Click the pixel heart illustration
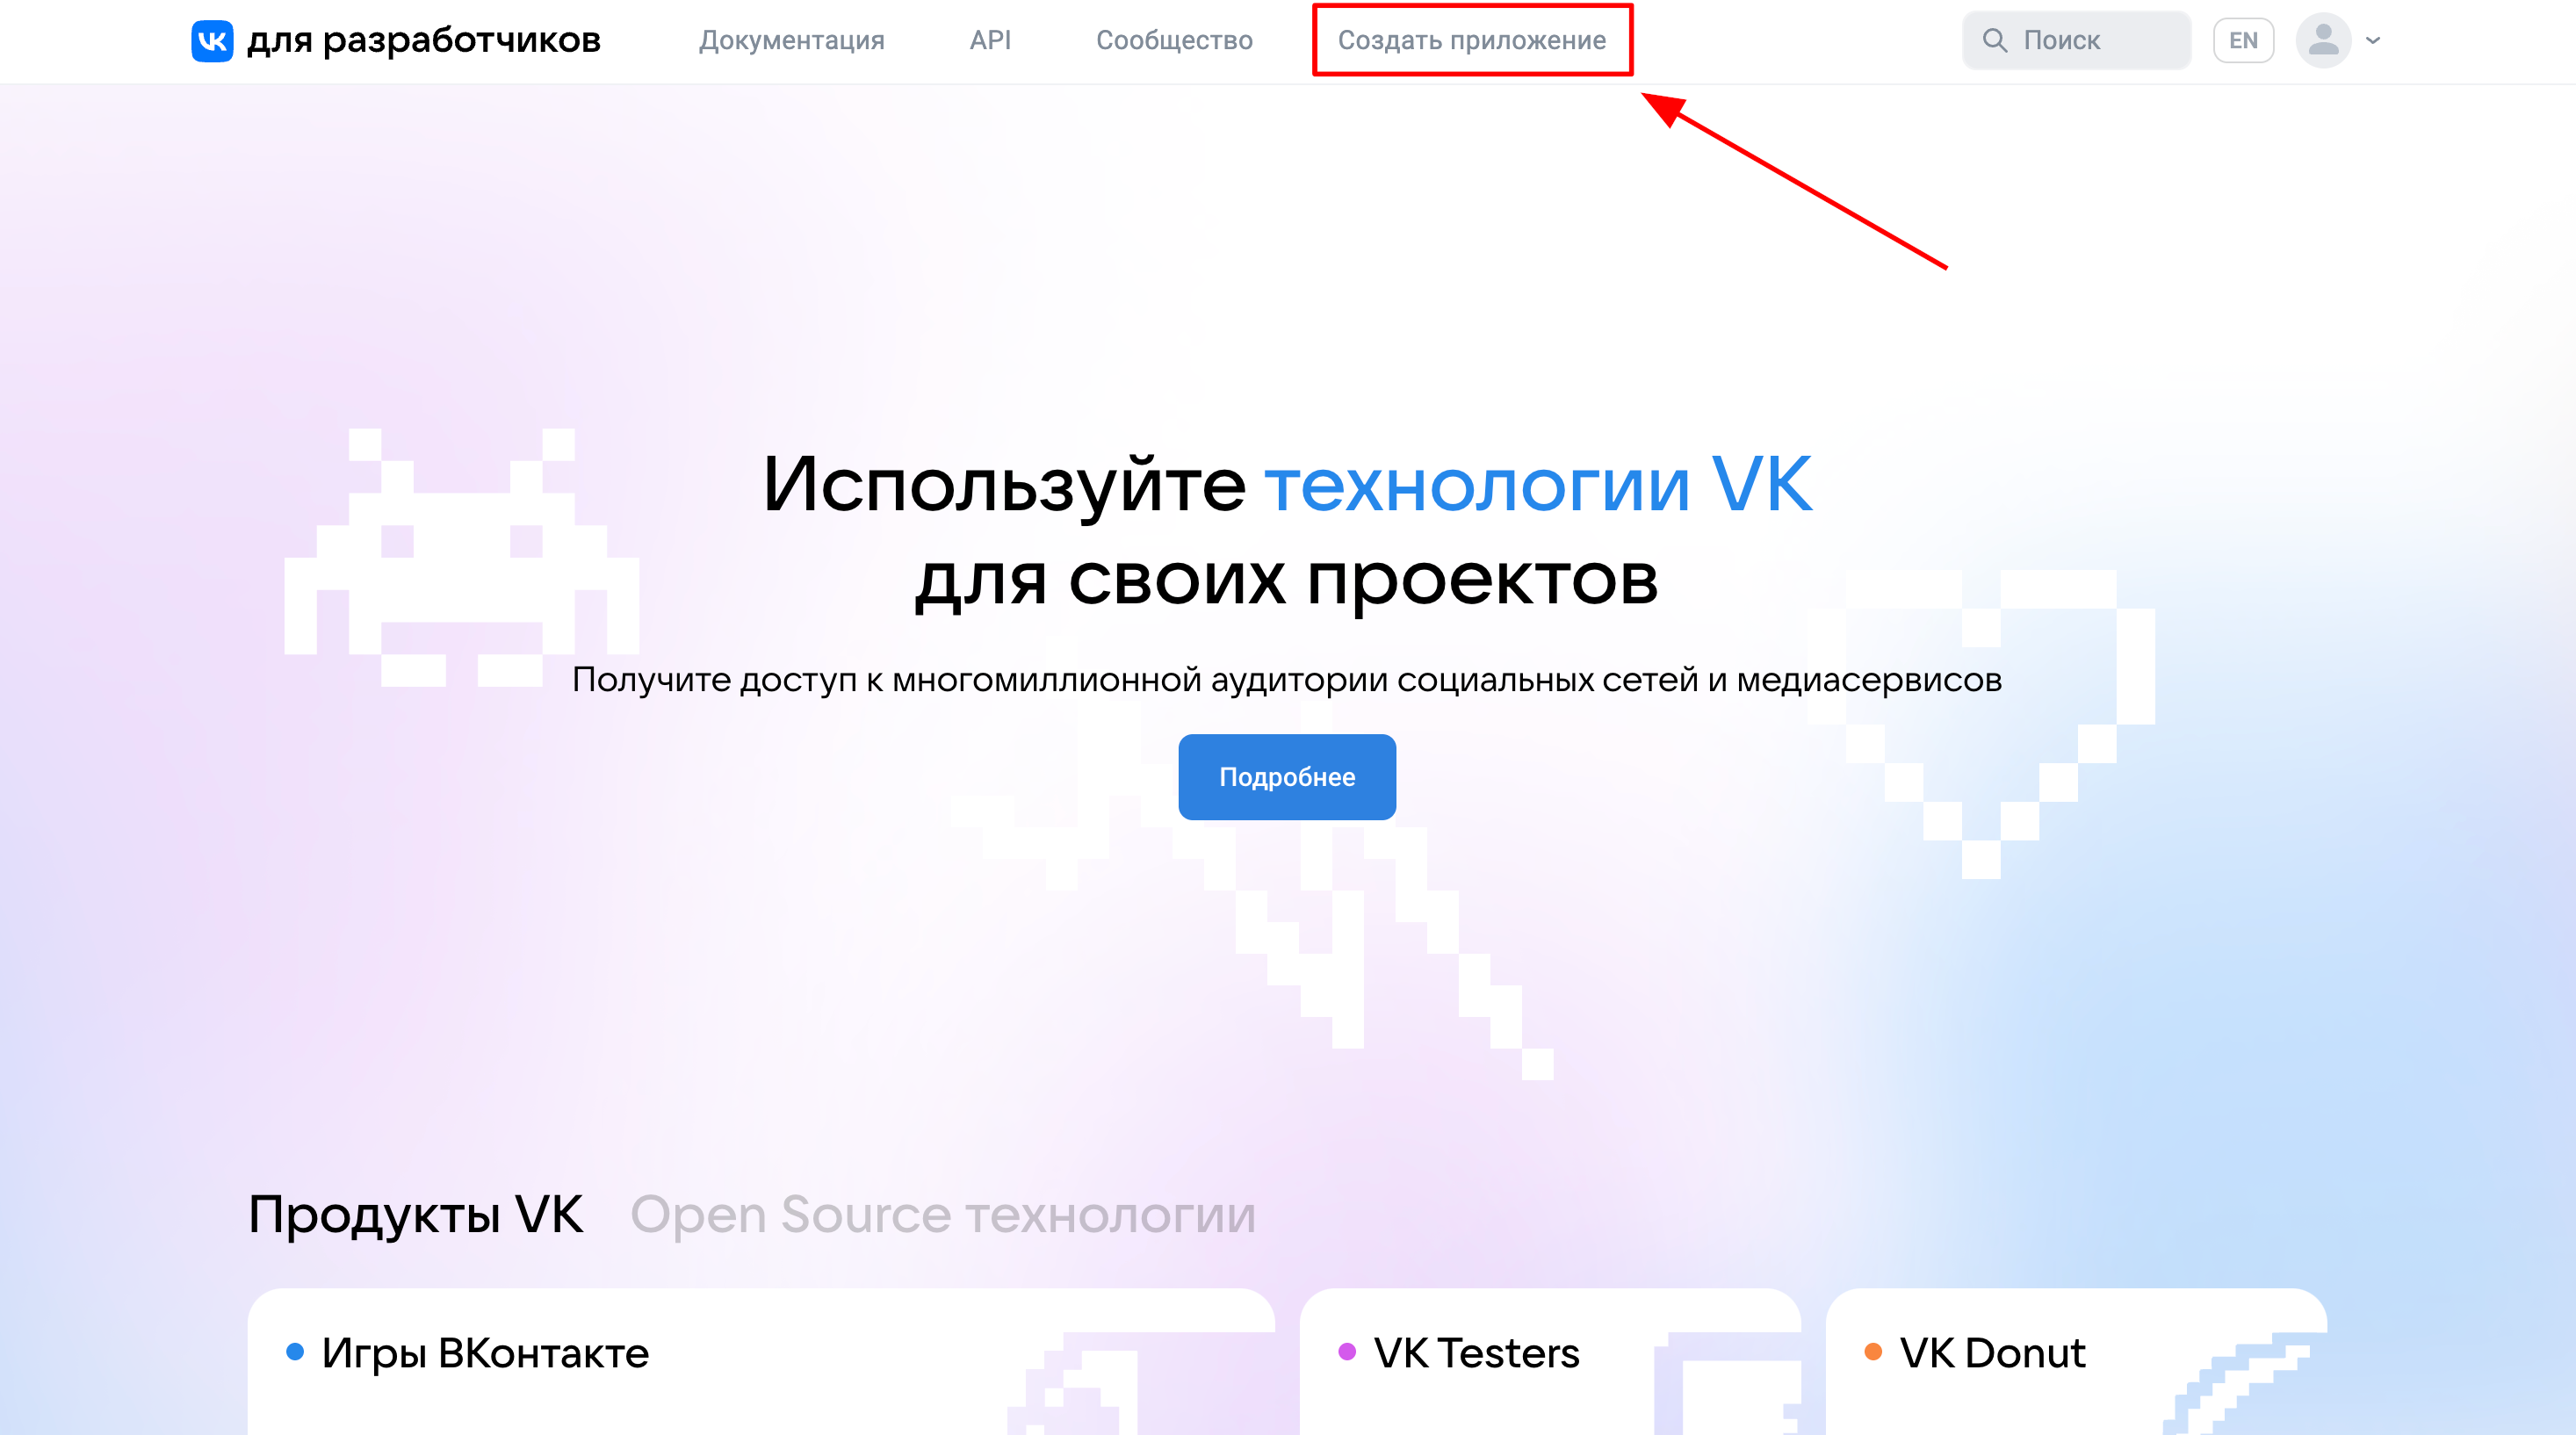2576x1435 pixels. (x=1981, y=724)
